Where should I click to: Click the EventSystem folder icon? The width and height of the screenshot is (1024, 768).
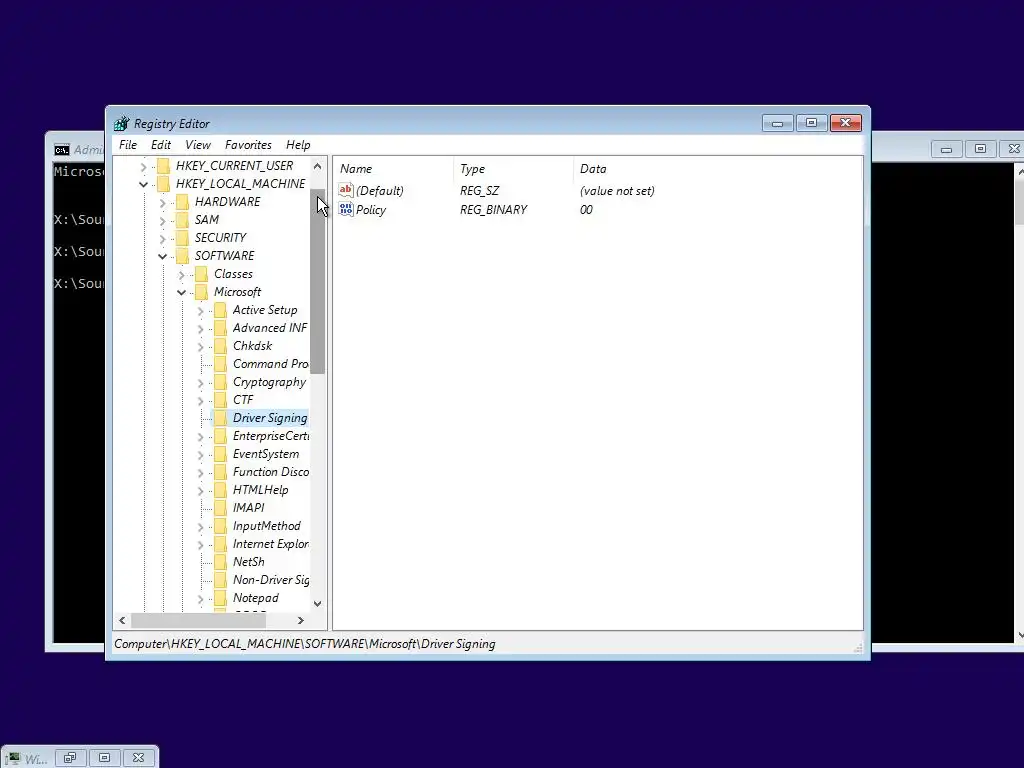(221, 454)
